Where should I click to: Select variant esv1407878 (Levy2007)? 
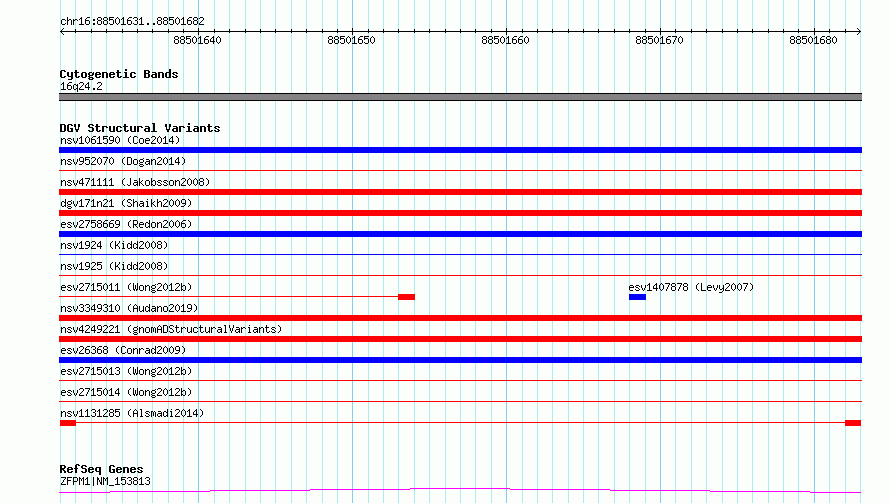[x=691, y=287]
